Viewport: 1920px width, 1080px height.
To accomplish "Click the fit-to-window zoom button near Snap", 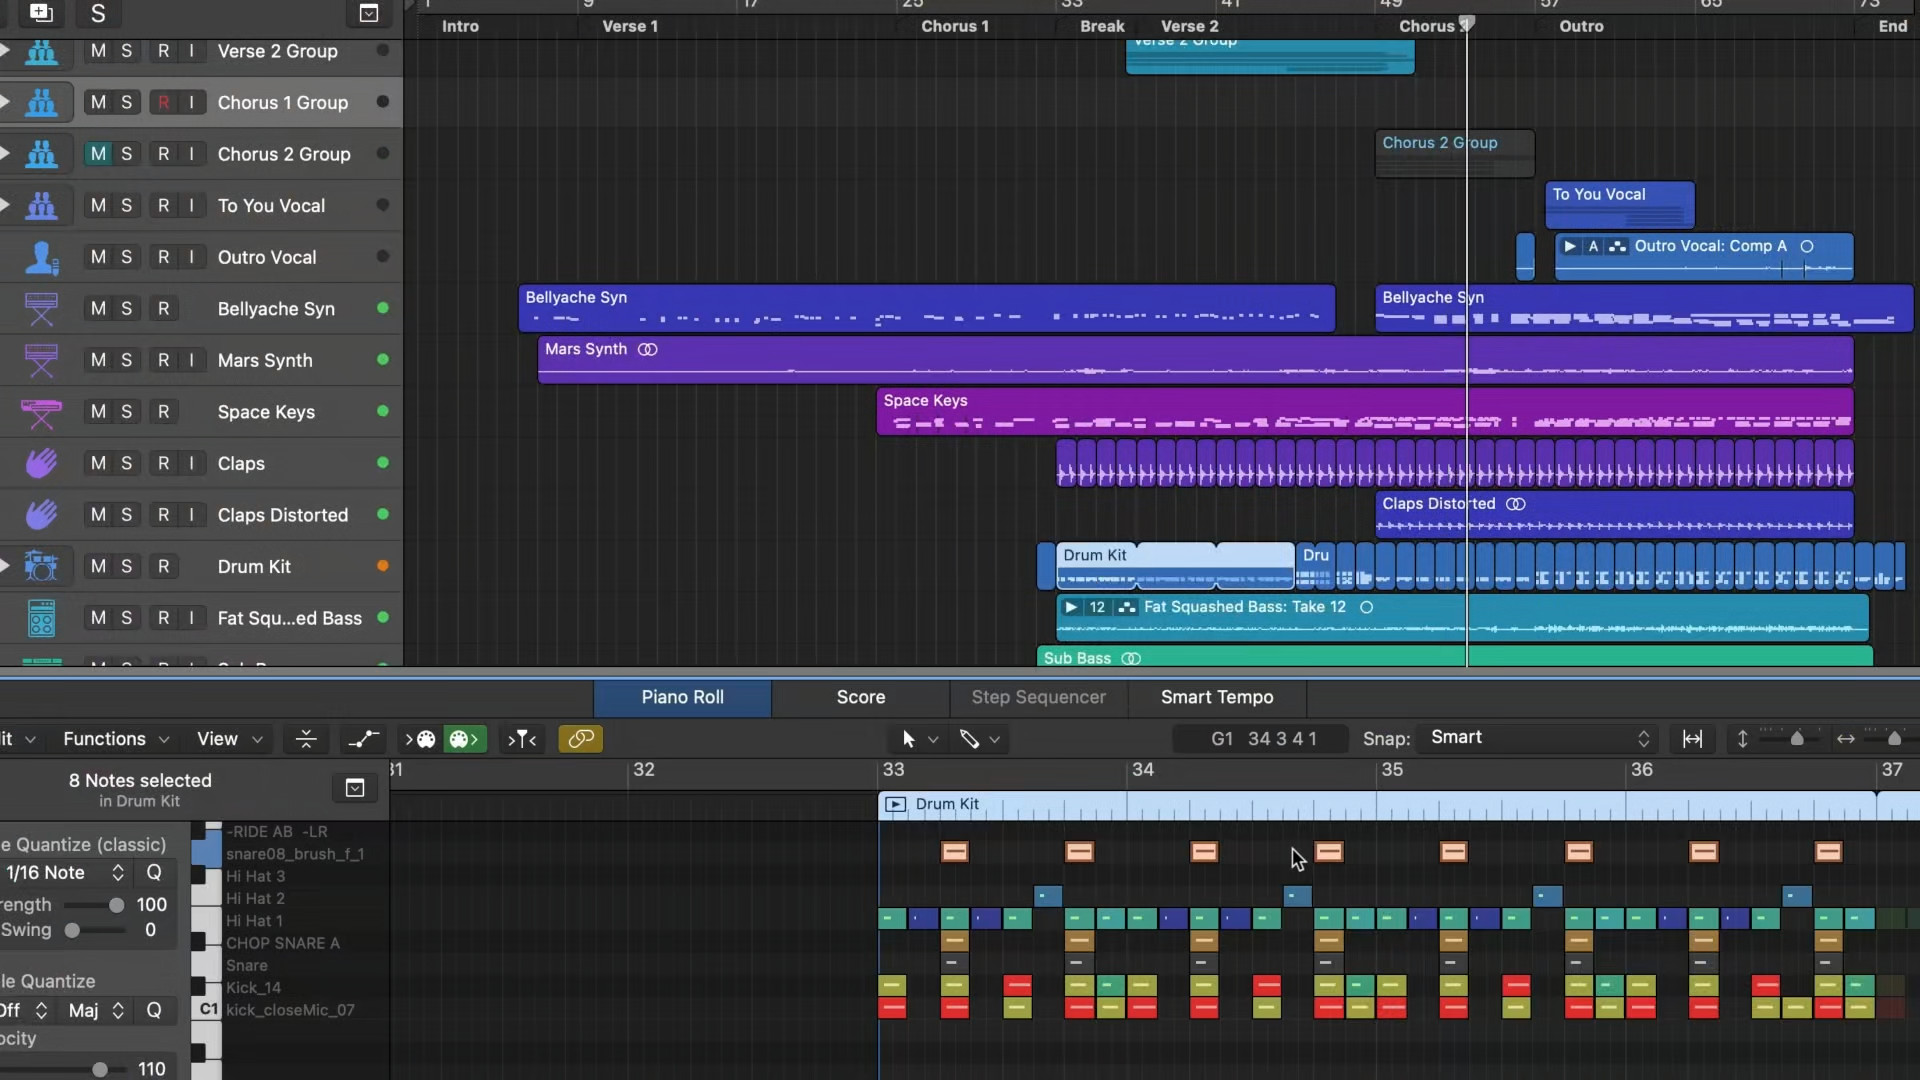I will 1694,739.
